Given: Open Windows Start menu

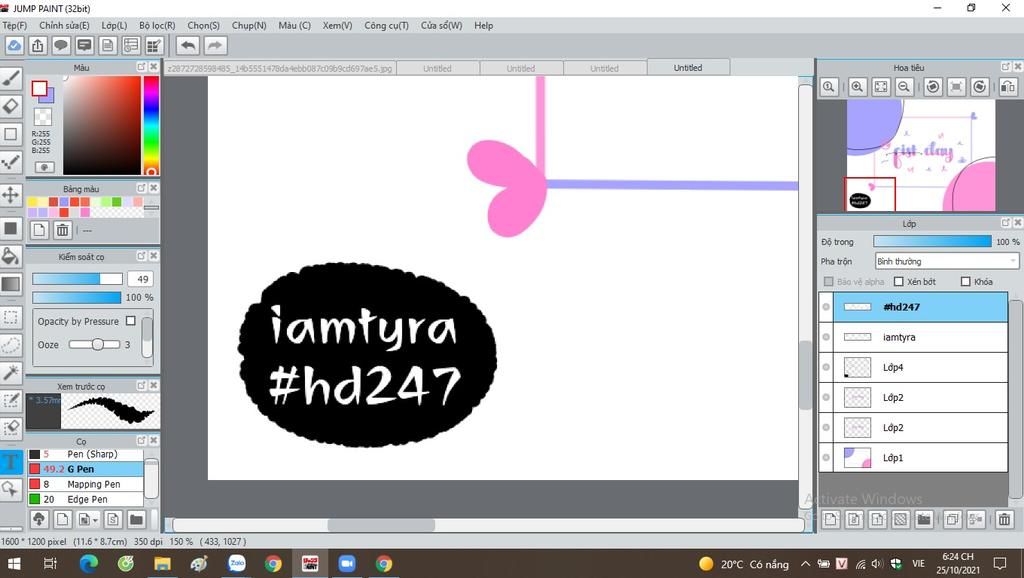Looking at the screenshot, I should click(x=13, y=564).
